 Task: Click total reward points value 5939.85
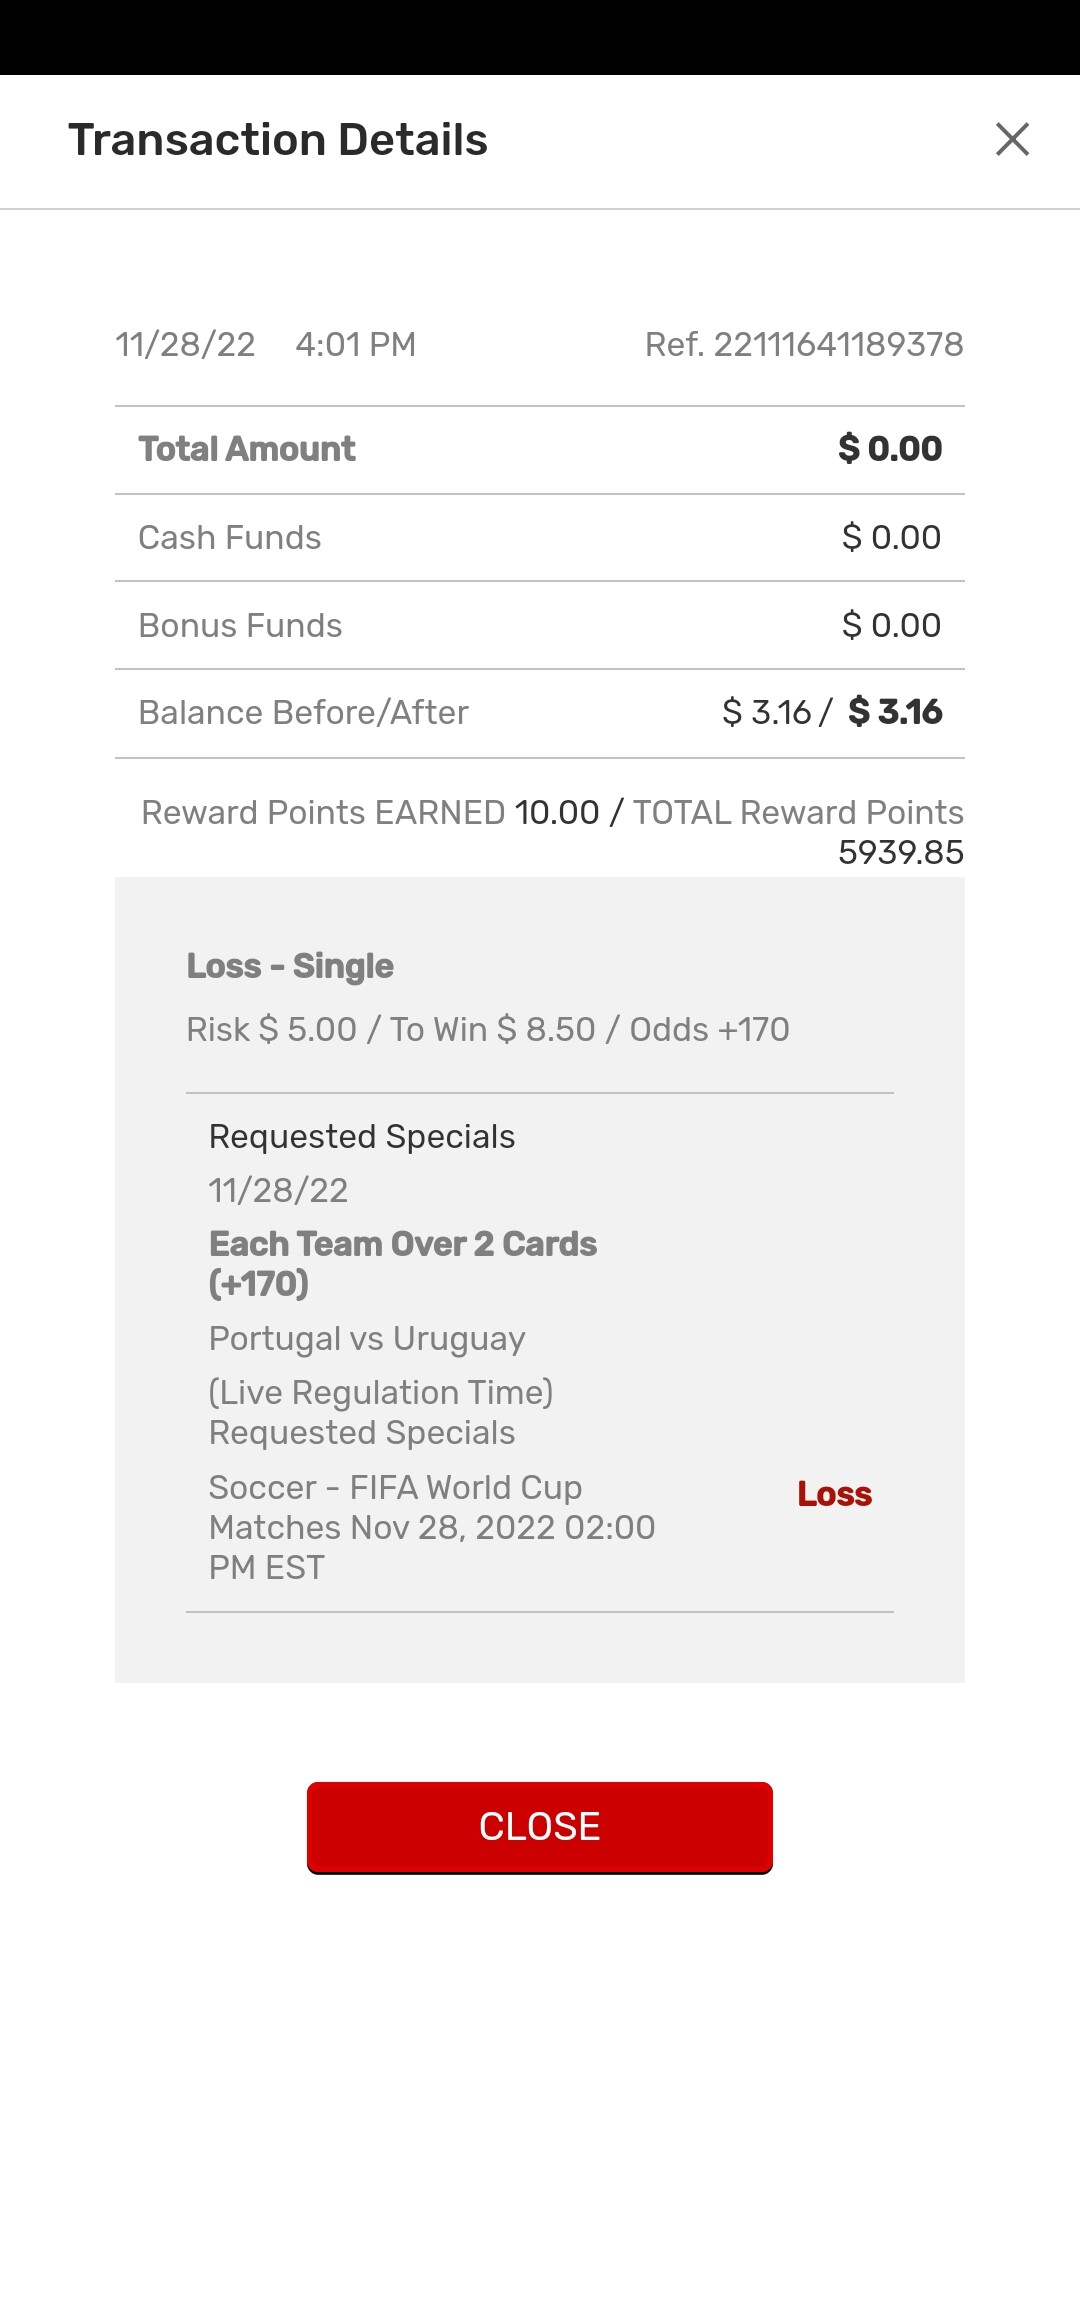tap(900, 852)
